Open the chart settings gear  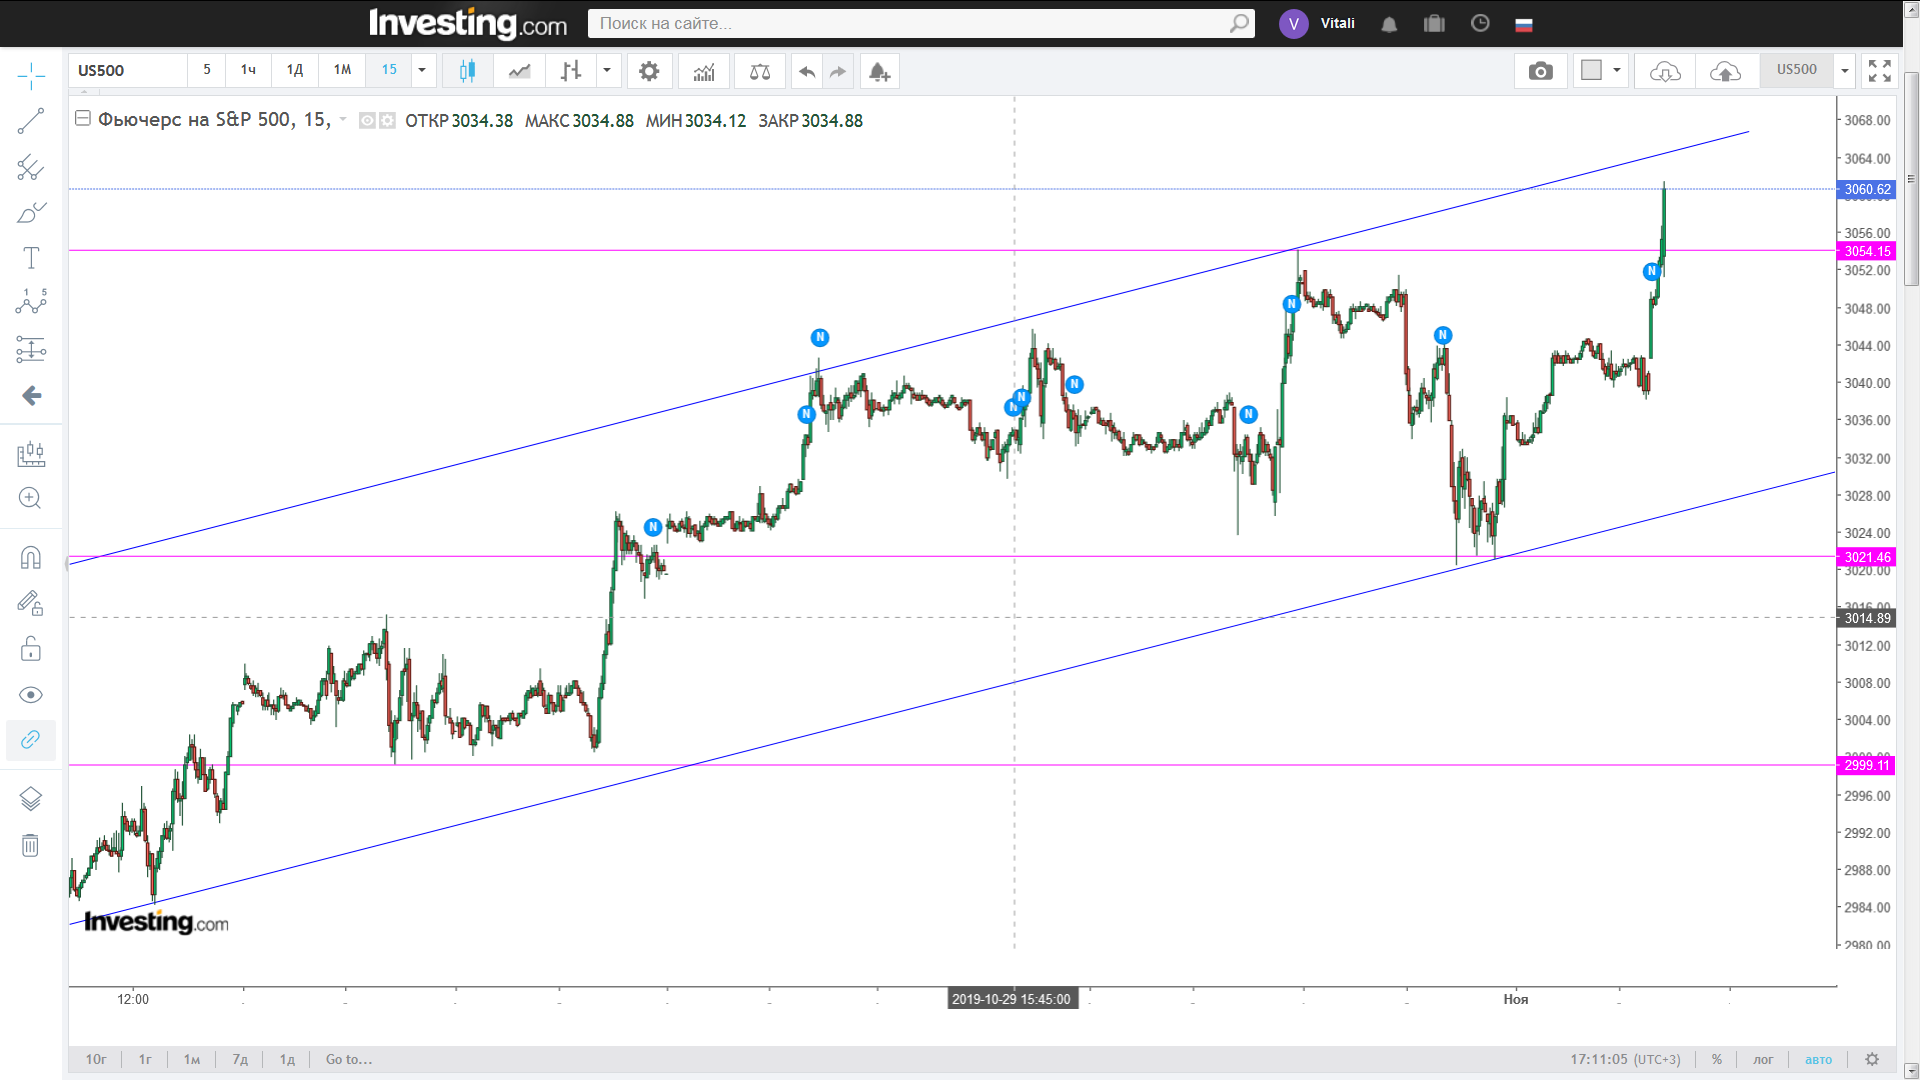(649, 71)
